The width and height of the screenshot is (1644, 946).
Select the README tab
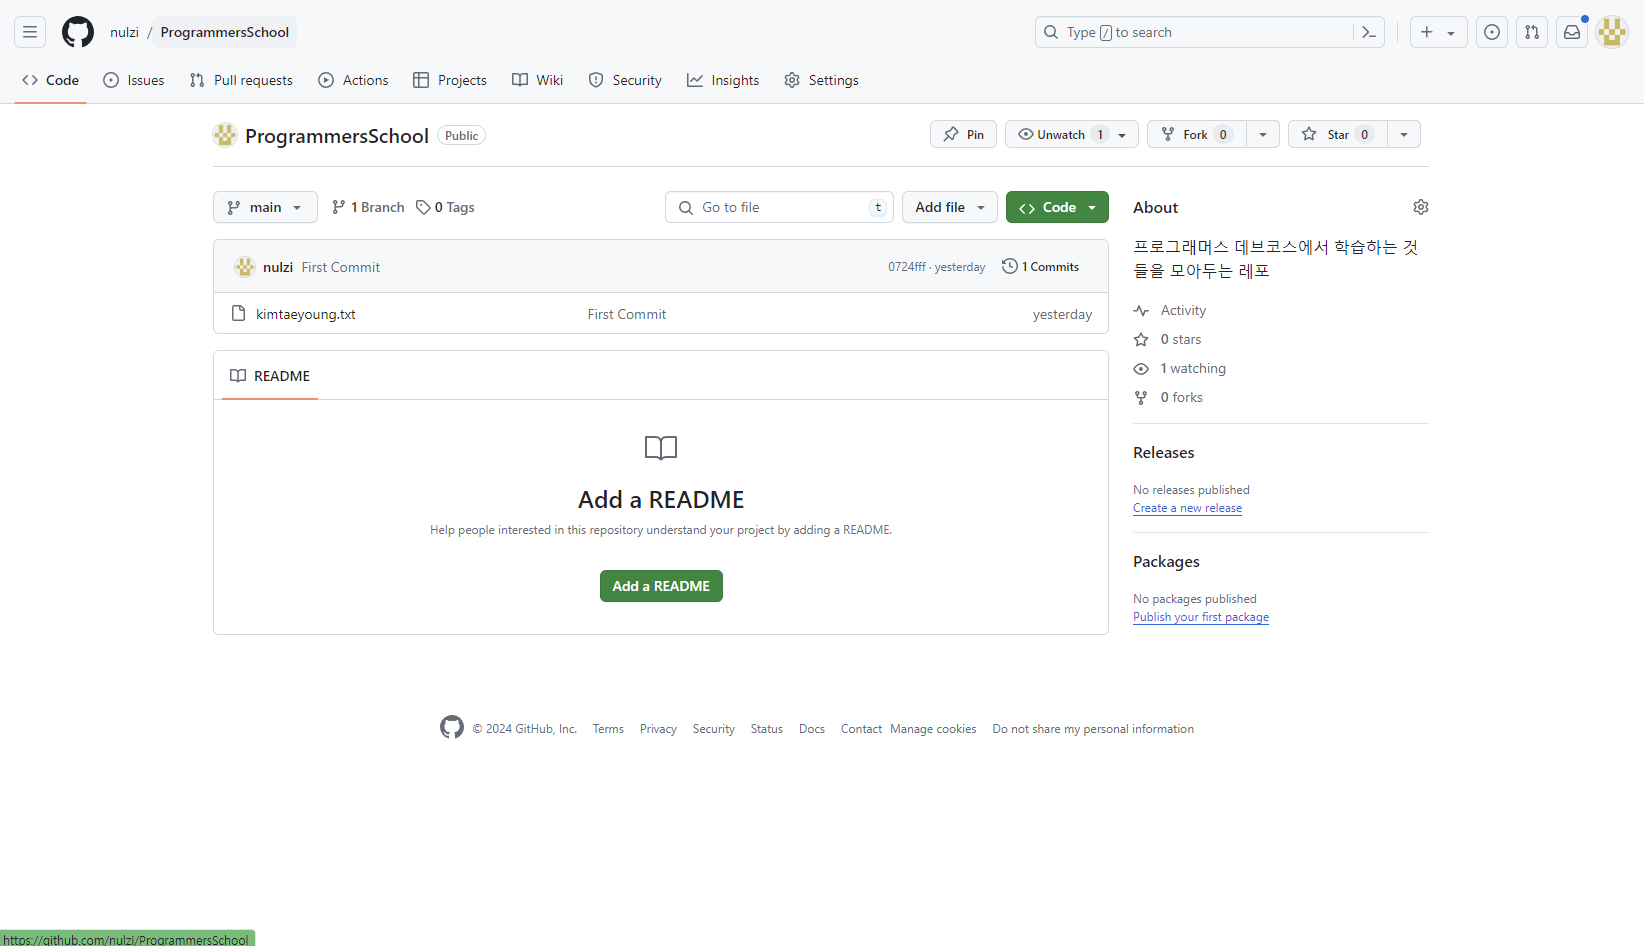point(270,376)
